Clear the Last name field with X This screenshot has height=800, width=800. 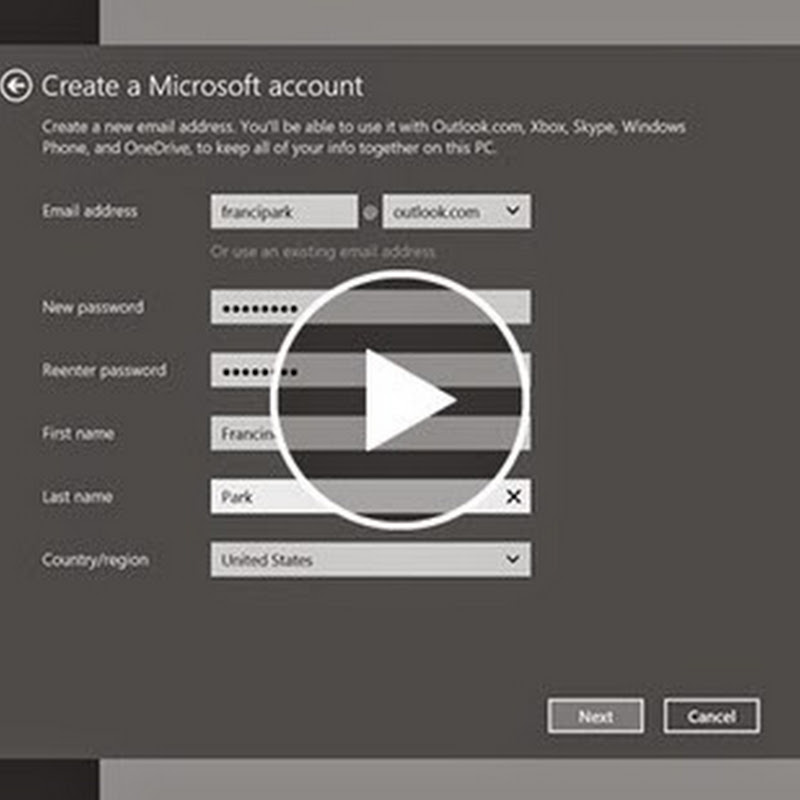point(513,496)
